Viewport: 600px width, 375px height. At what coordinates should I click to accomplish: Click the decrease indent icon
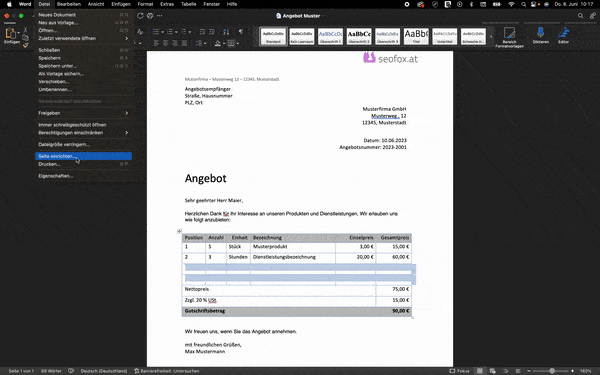(x=202, y=32)
